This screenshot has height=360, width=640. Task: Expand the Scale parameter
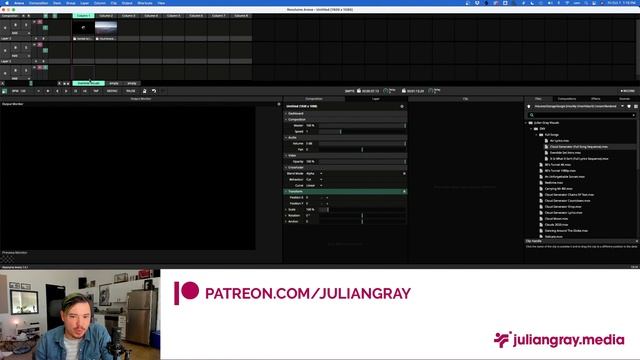(286, 209)
